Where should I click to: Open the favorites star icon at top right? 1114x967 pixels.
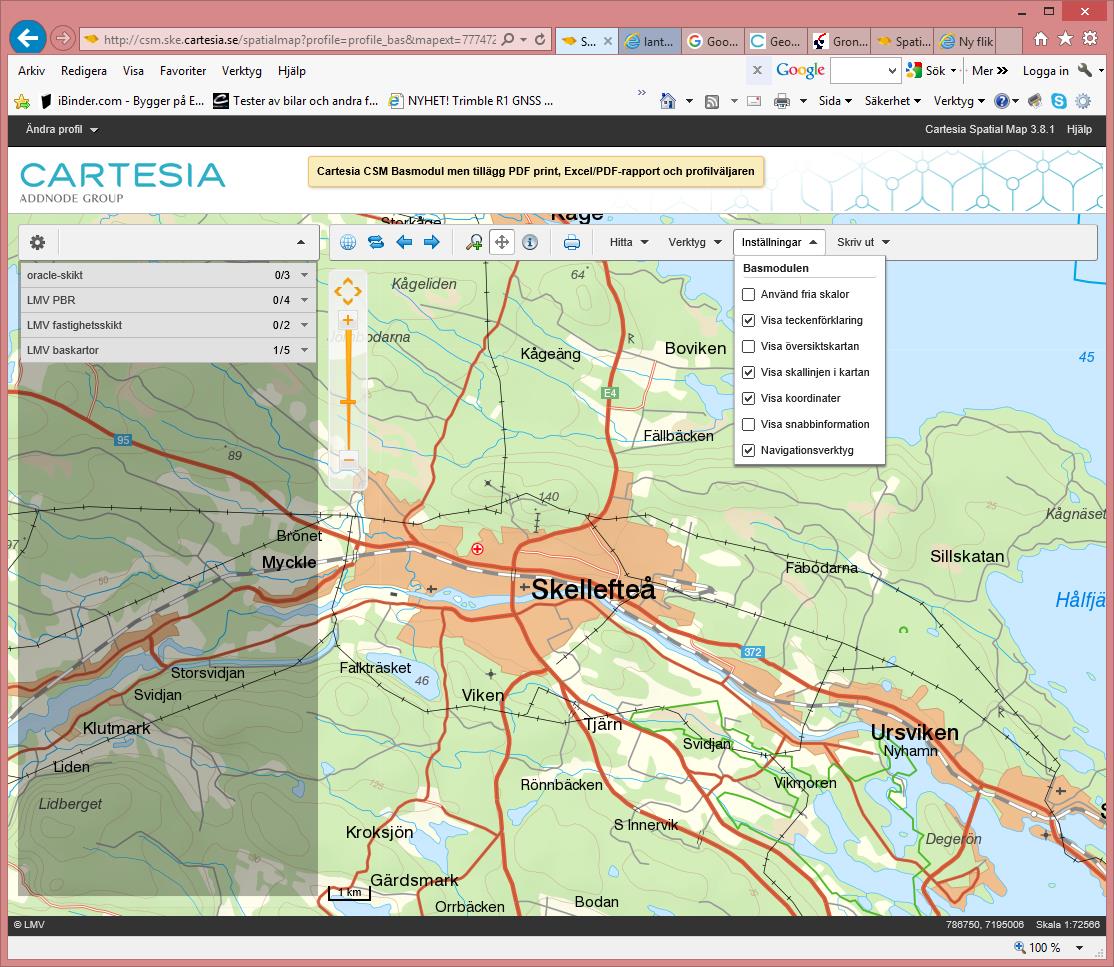(x=1065, y=38)
